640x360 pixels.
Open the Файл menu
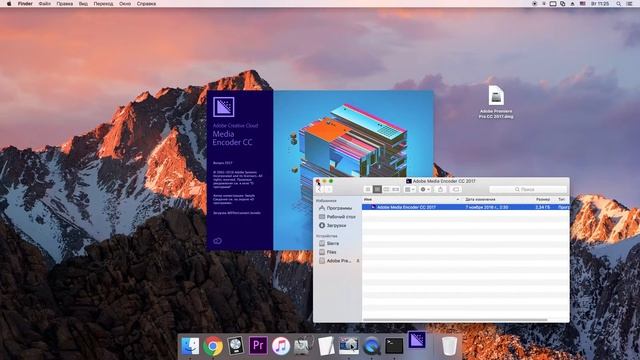coord(44,4)
